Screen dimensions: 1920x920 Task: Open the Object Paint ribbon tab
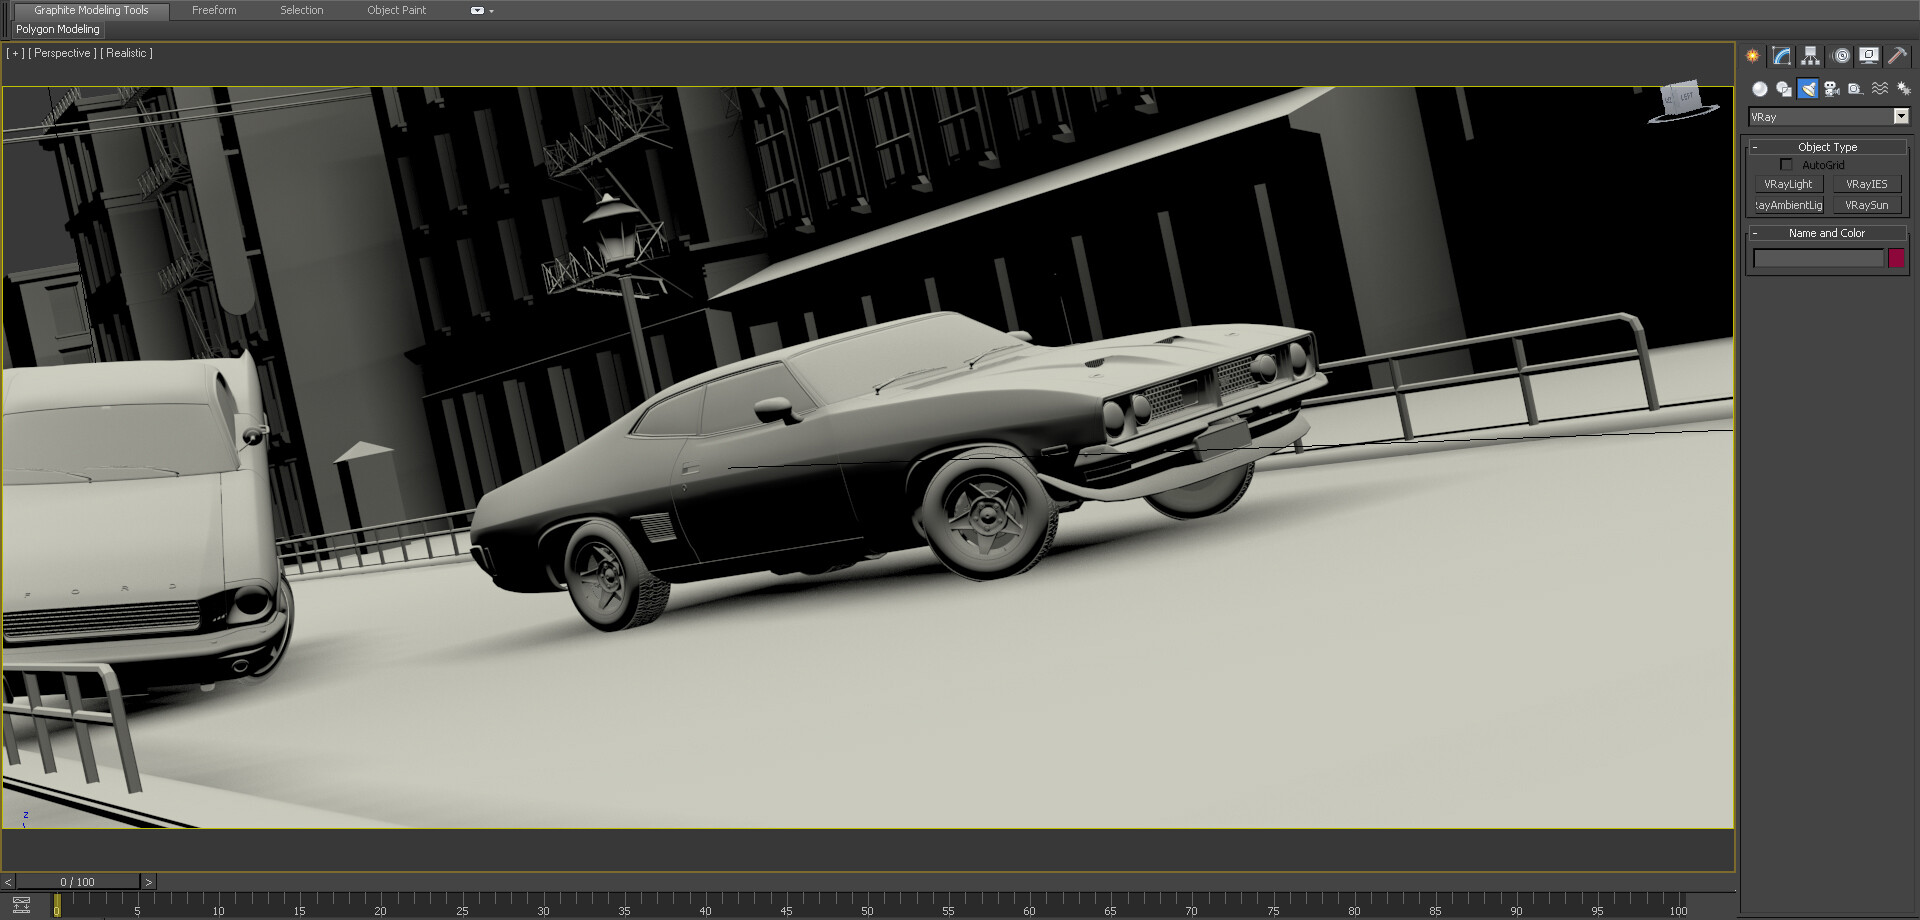(396, 10)
